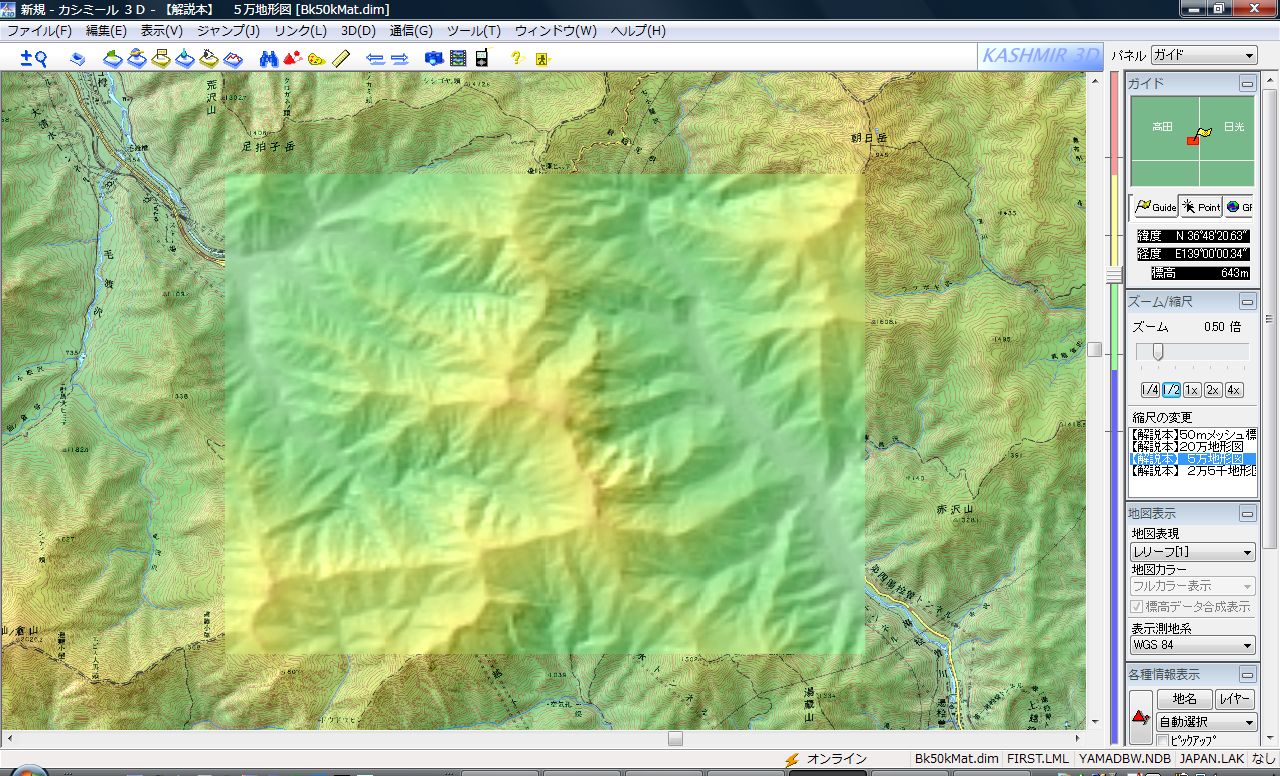Click the right-pointing blue arrow toolbar icon
The width and height of the screenshot is (1280, 776).
[x=400, y=58]
